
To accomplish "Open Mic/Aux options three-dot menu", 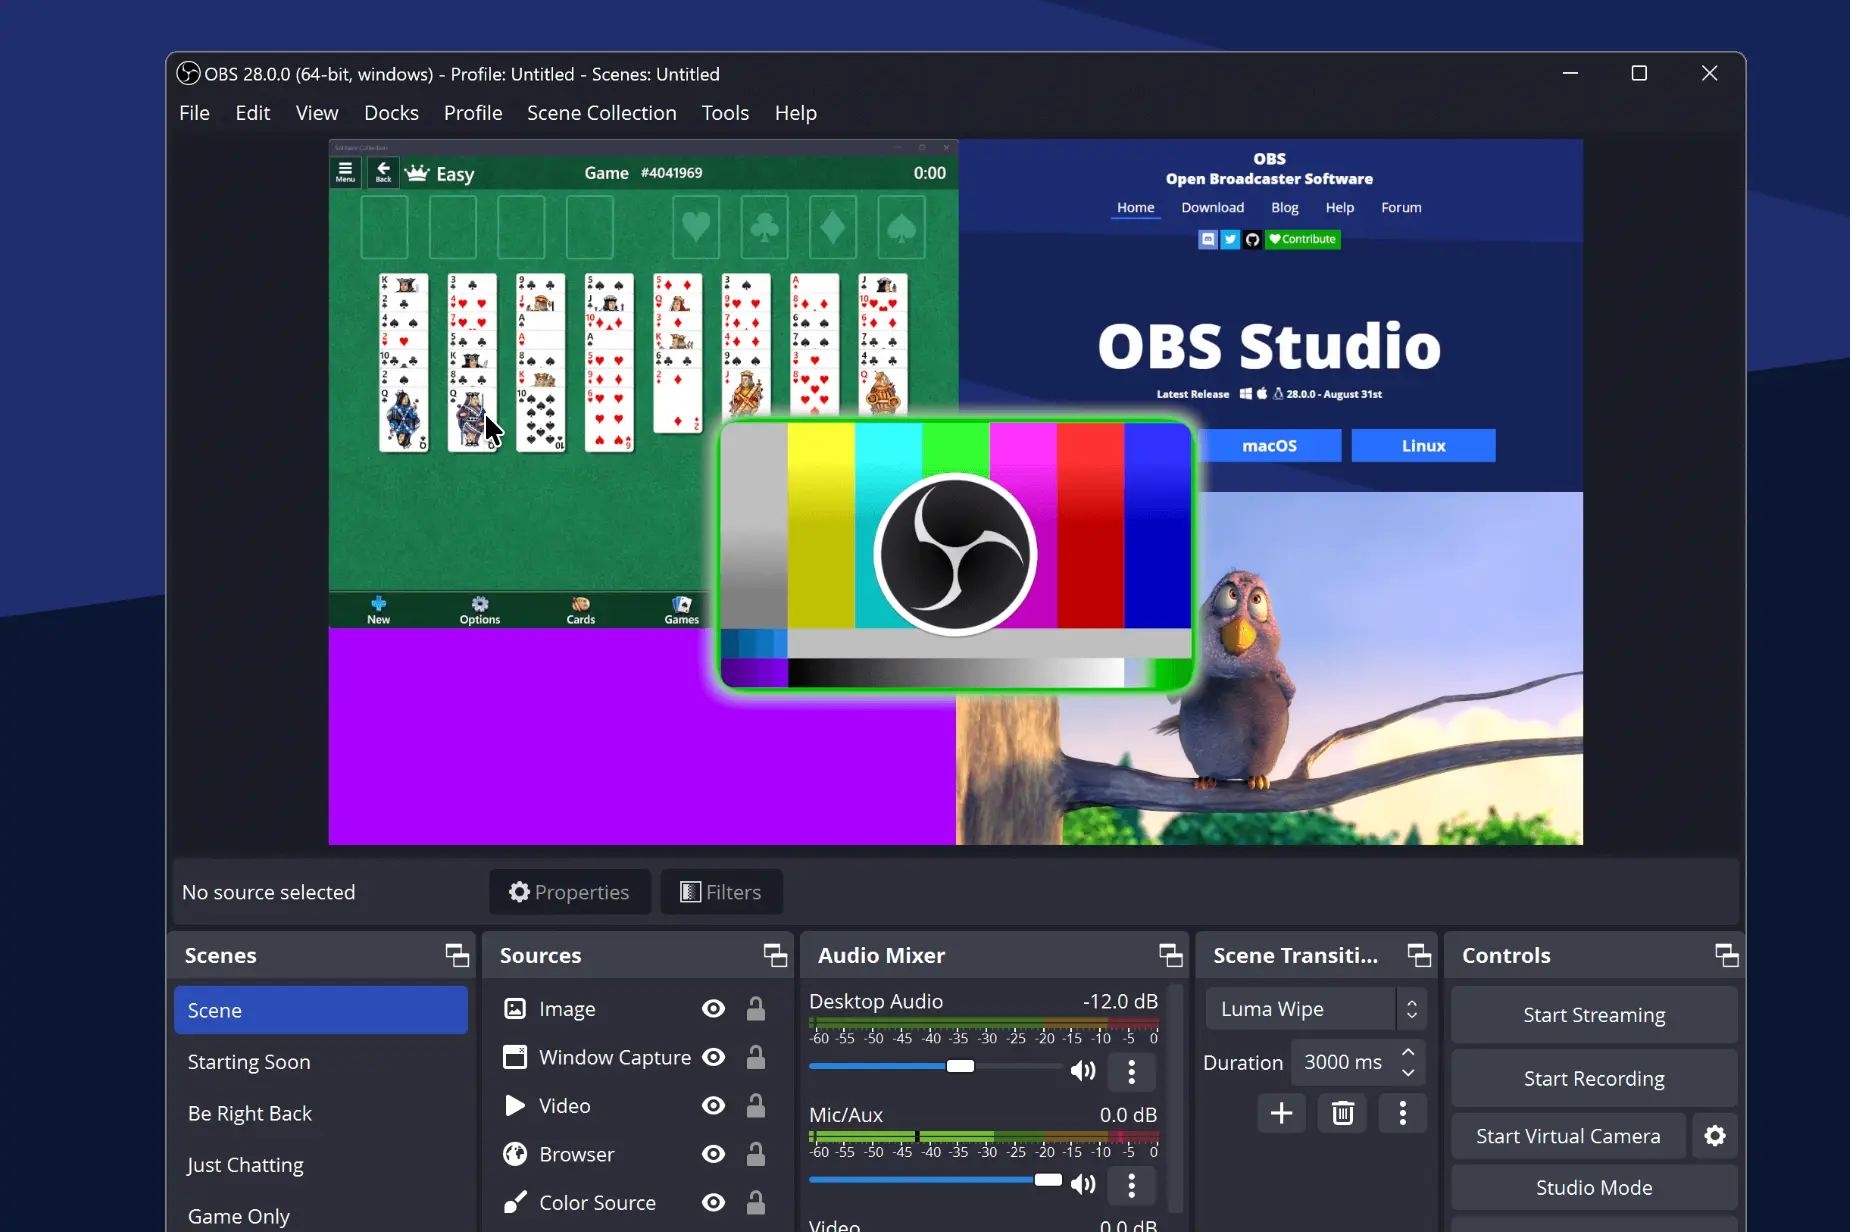I will pos(1132,1185).
